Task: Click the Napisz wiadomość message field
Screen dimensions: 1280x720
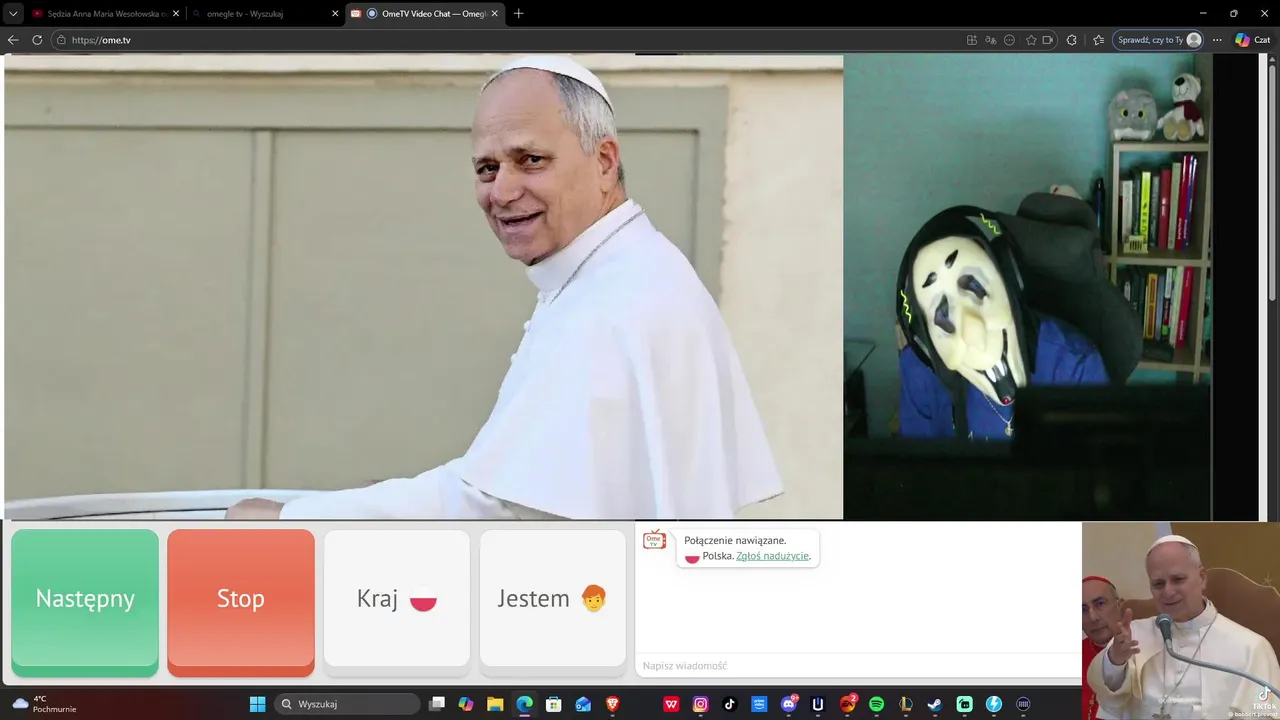Action: point(857,666)
